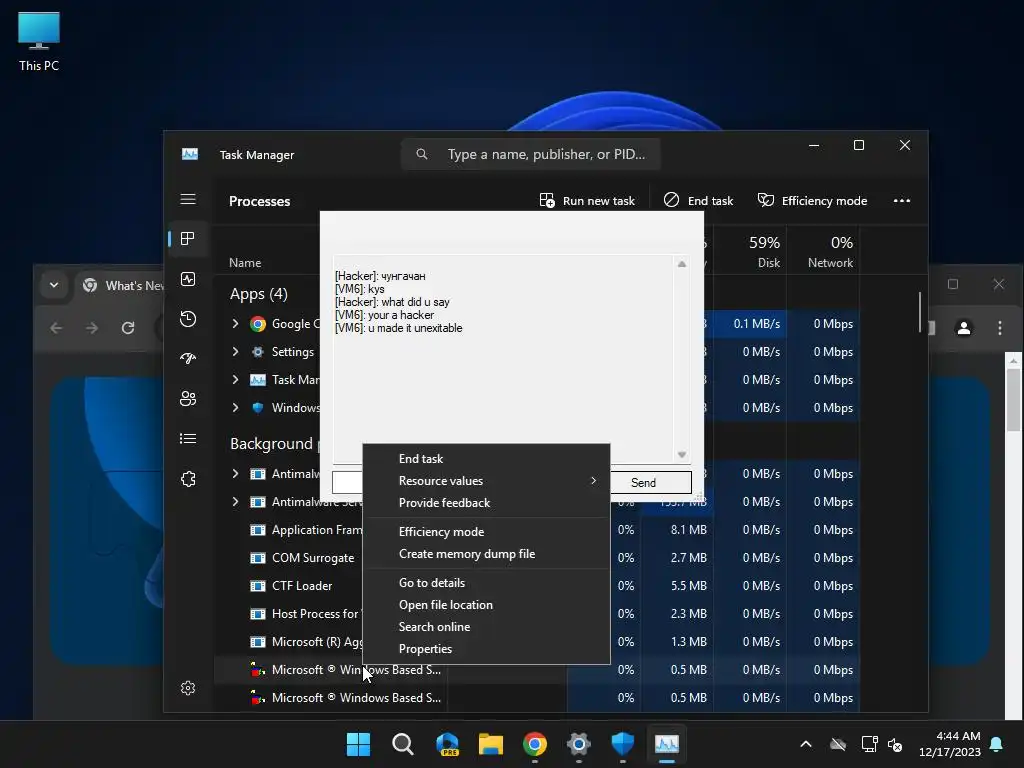Select Efficiency mode in context menu
Screen dimensions: 1024x768
[487, 532]
